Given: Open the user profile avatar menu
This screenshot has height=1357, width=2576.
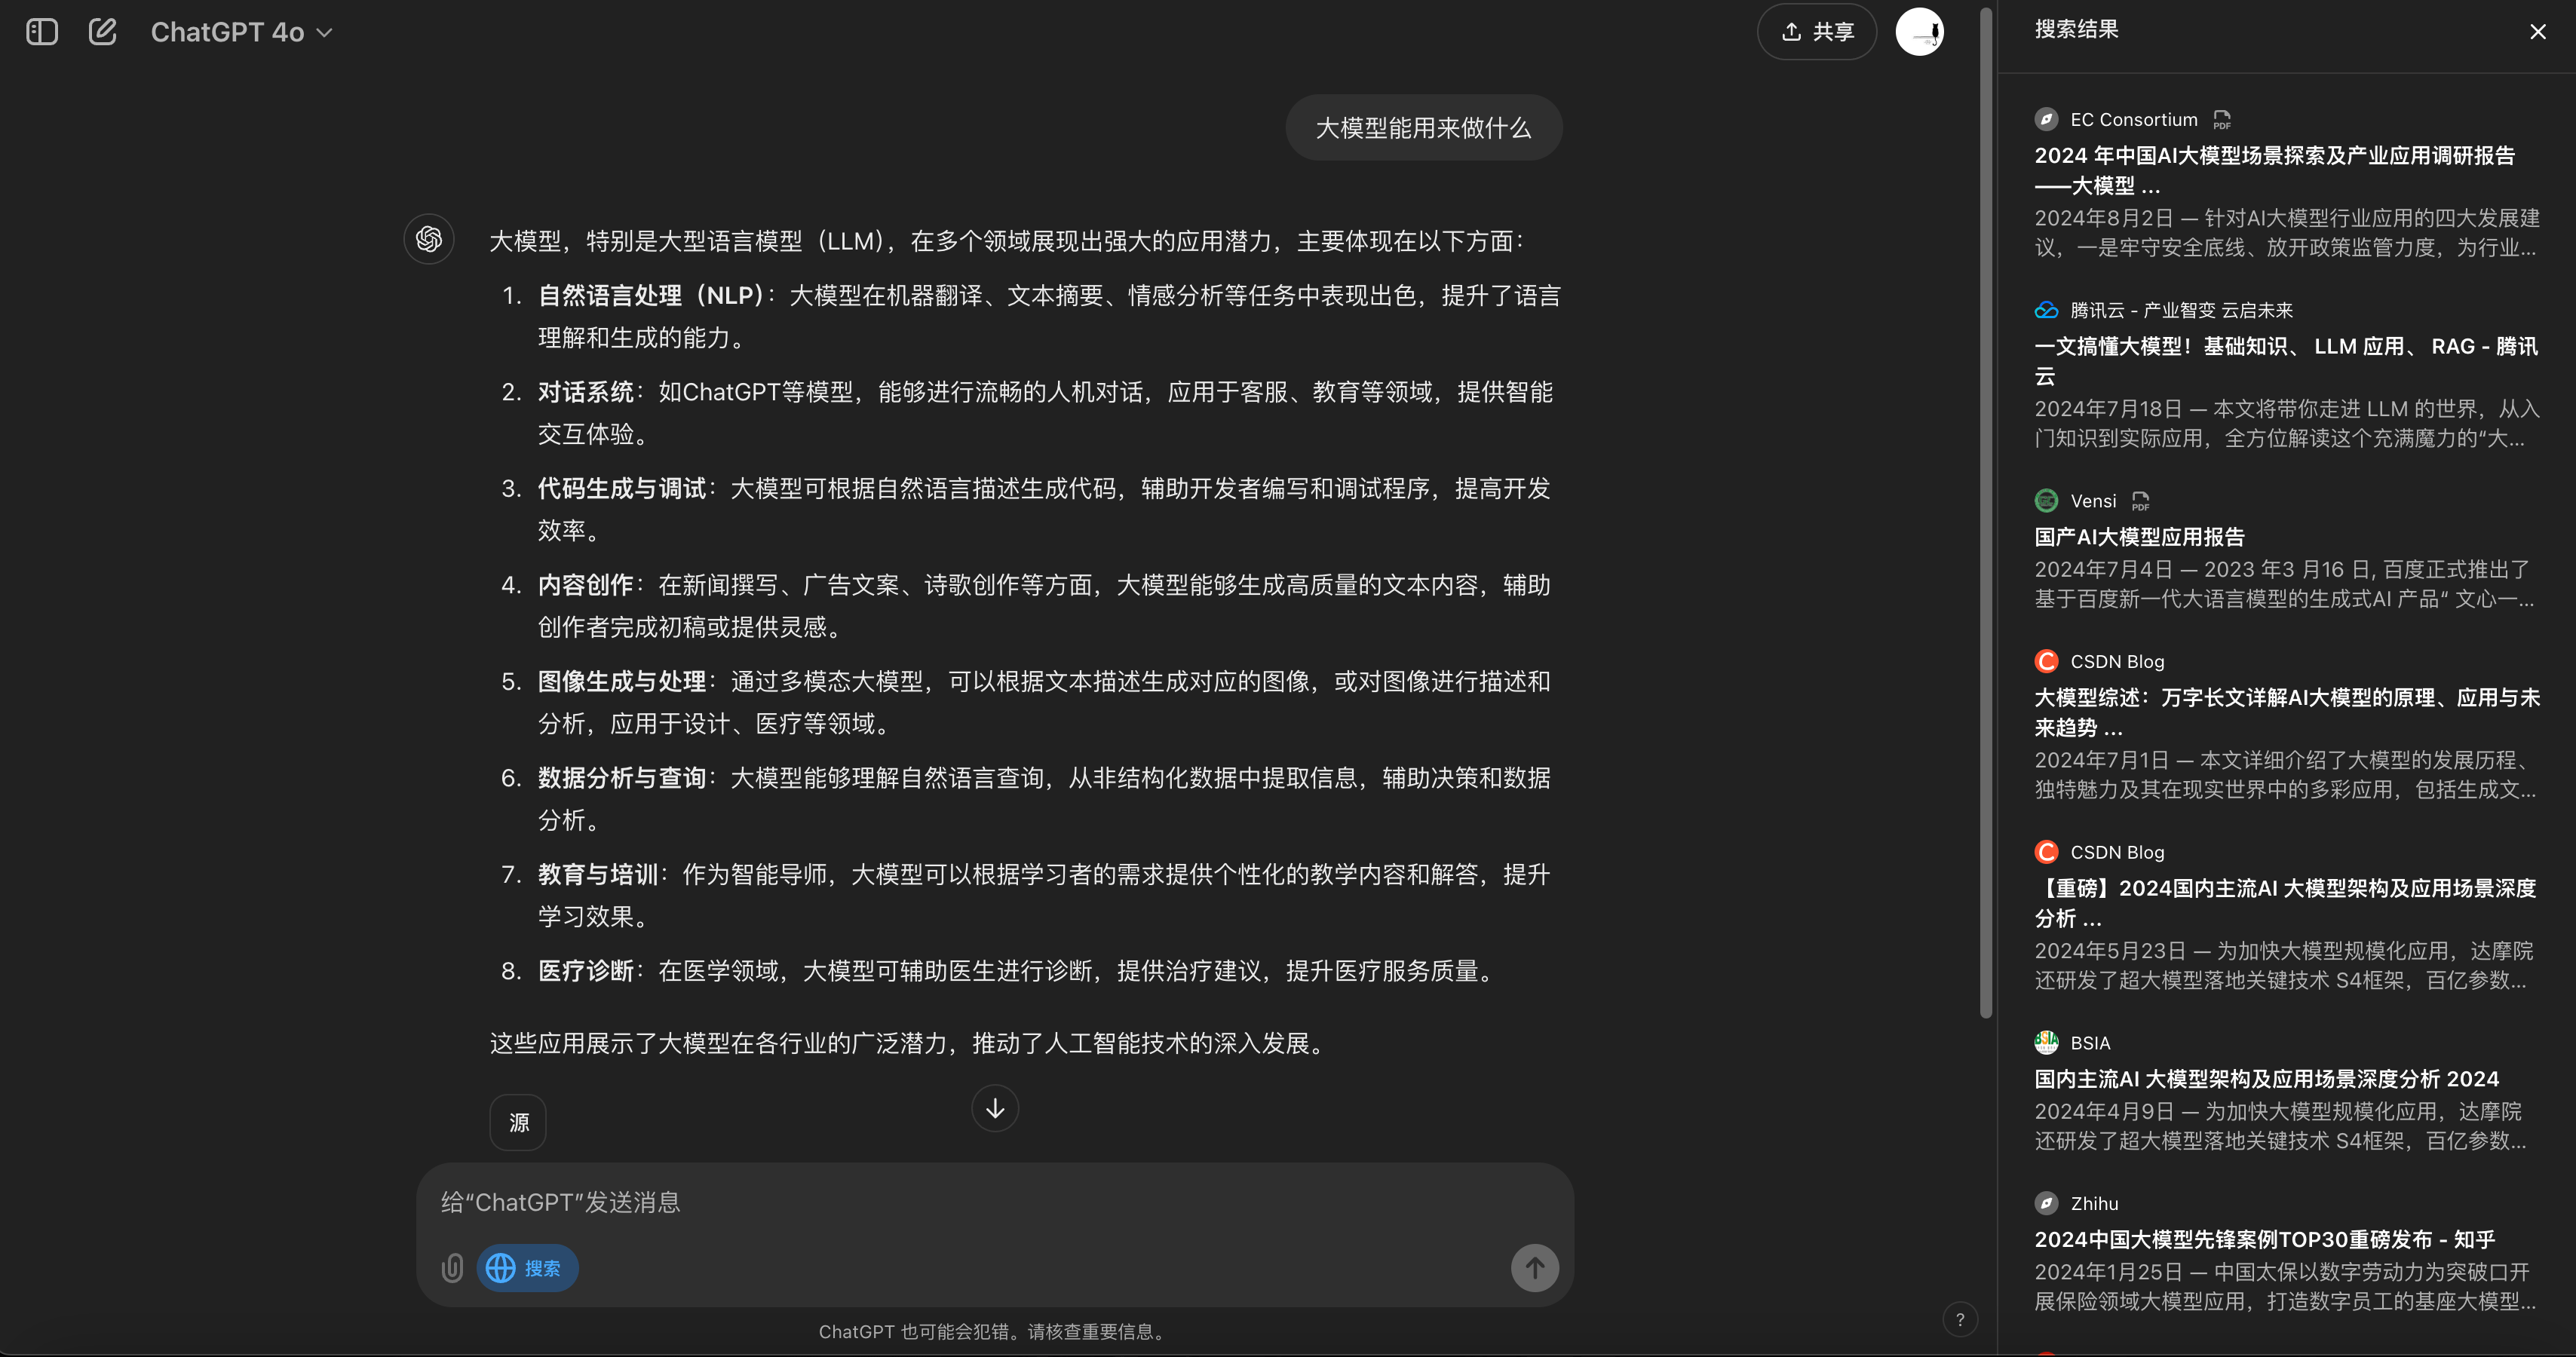Looking at the screenshot, I should (x=1919, y=32).
